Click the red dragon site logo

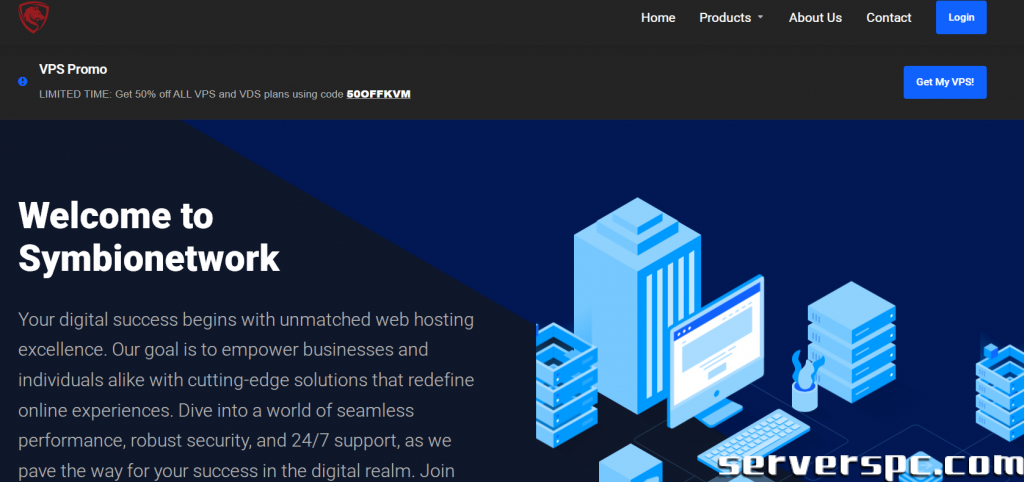(x=34, y=16)
